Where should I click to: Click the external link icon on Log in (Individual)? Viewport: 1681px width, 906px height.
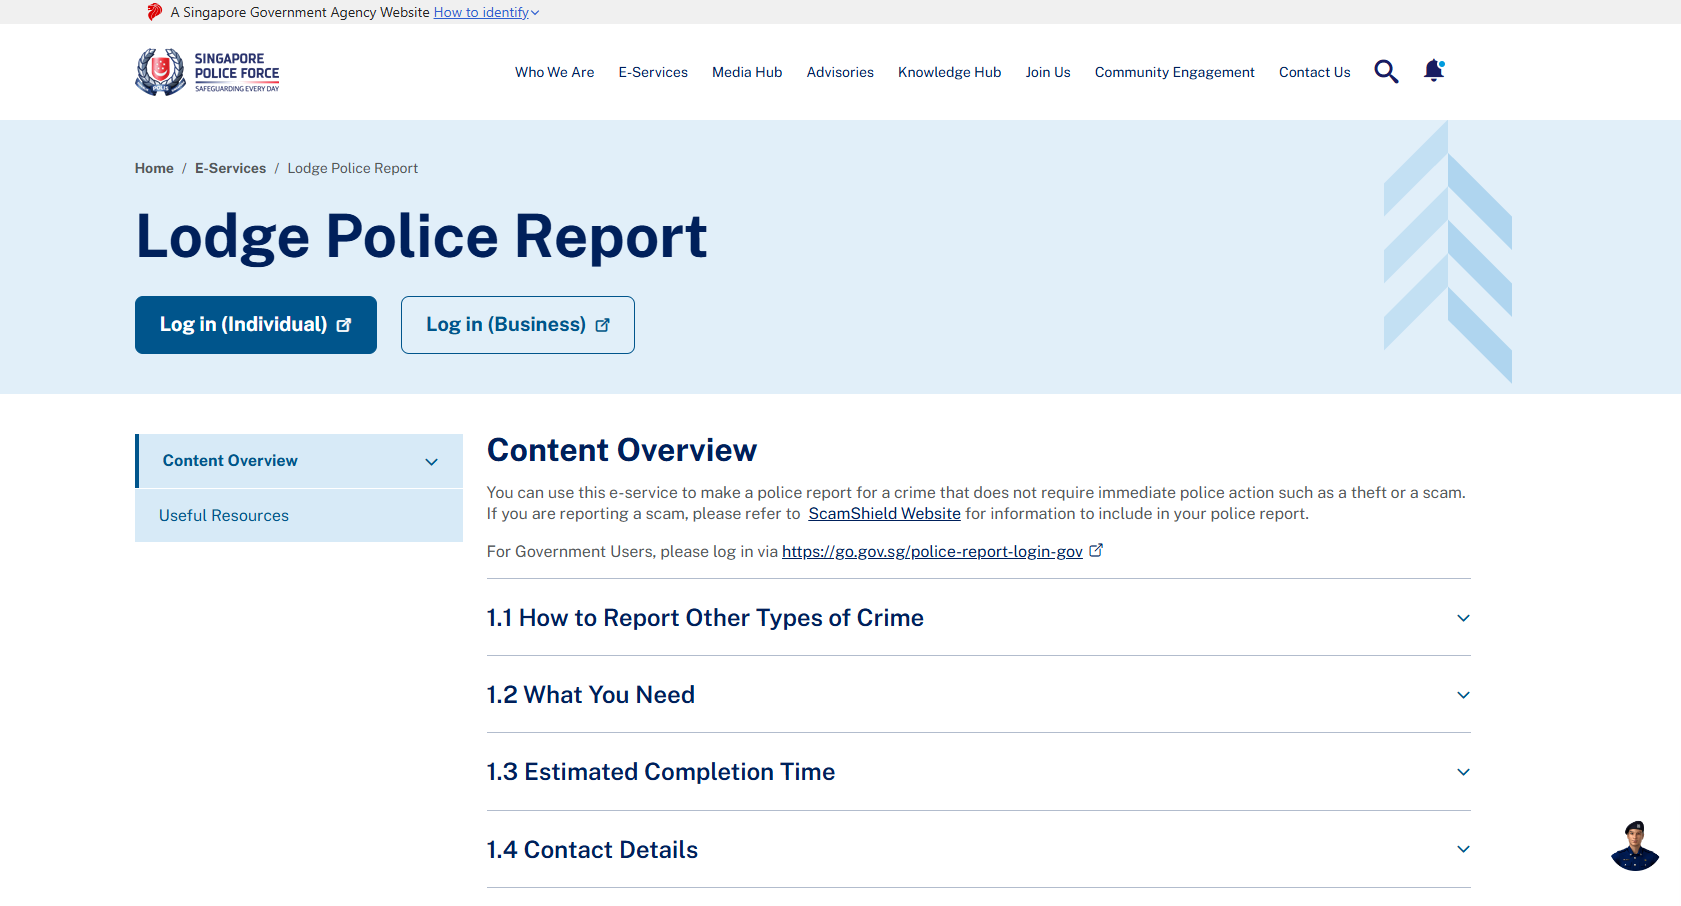(x=343, y=324)
